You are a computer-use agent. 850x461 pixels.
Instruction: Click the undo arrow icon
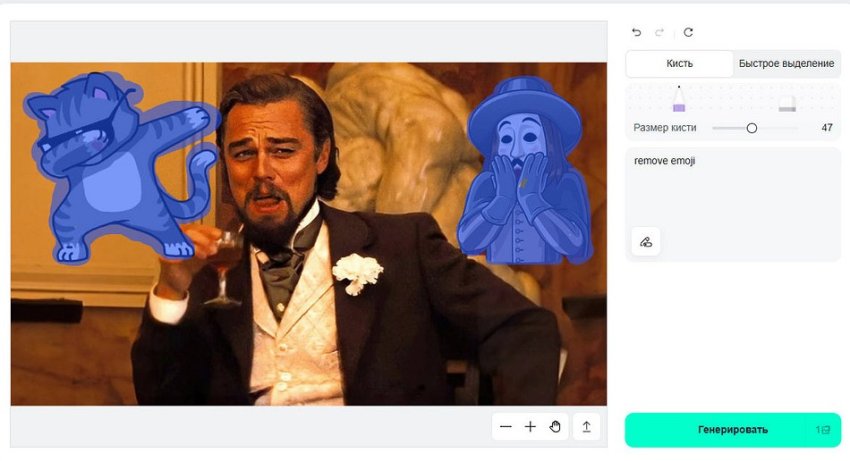(x=637, y=33)
